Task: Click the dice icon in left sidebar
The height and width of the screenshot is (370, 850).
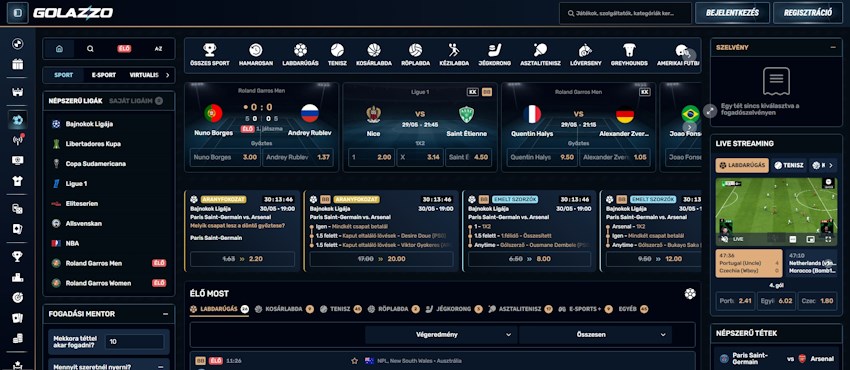Action: (17, 208)
